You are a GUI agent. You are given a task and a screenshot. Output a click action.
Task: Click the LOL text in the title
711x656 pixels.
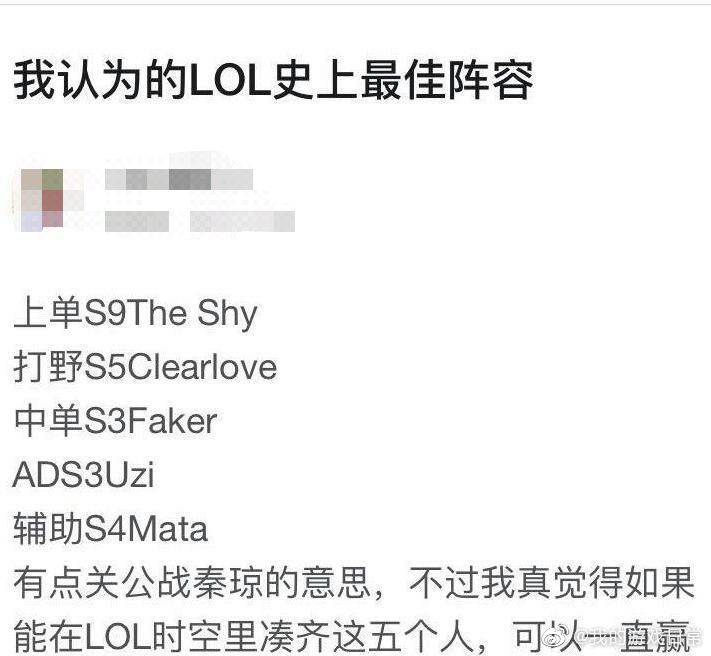click(229, 82)
